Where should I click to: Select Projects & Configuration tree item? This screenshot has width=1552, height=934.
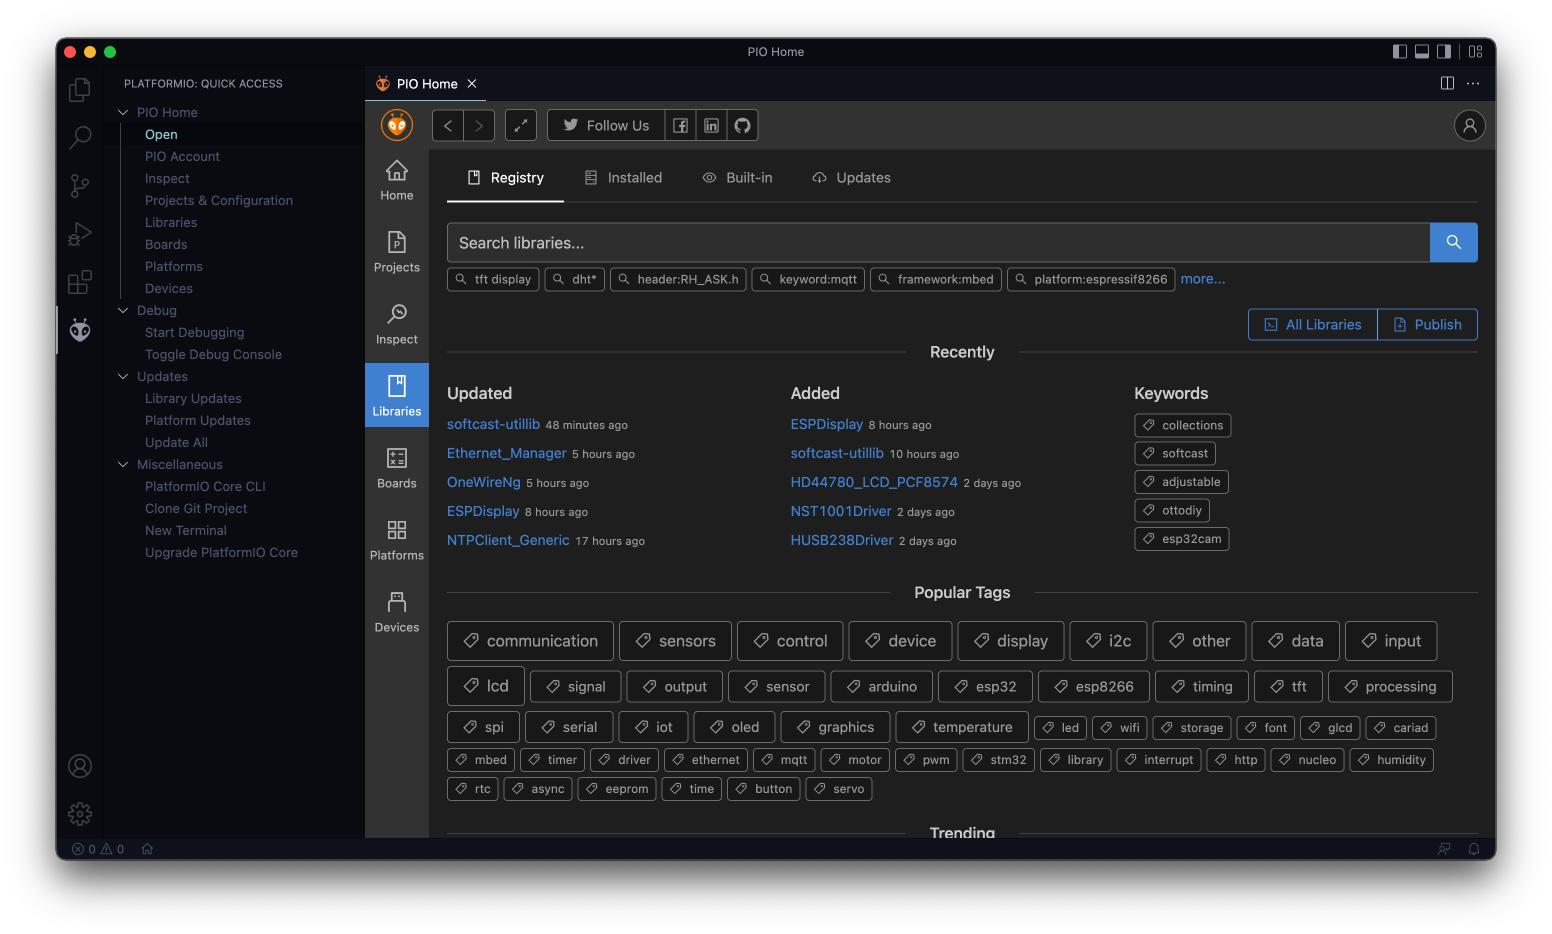(x=219, y=200)
